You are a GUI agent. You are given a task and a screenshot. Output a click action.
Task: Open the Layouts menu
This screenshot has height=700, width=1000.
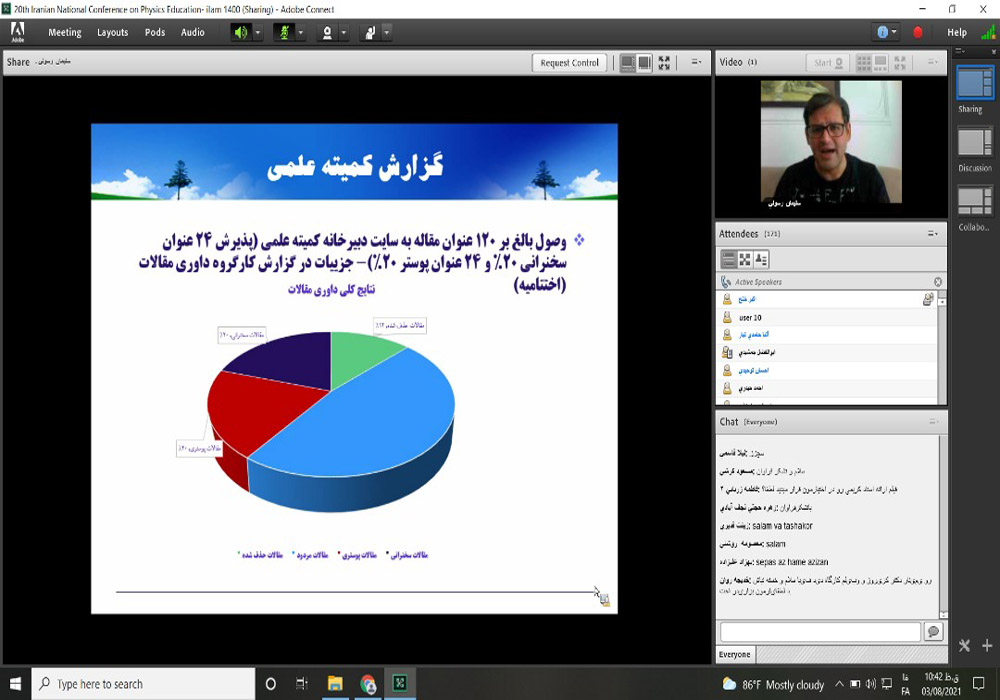click(x=112, y=32)
